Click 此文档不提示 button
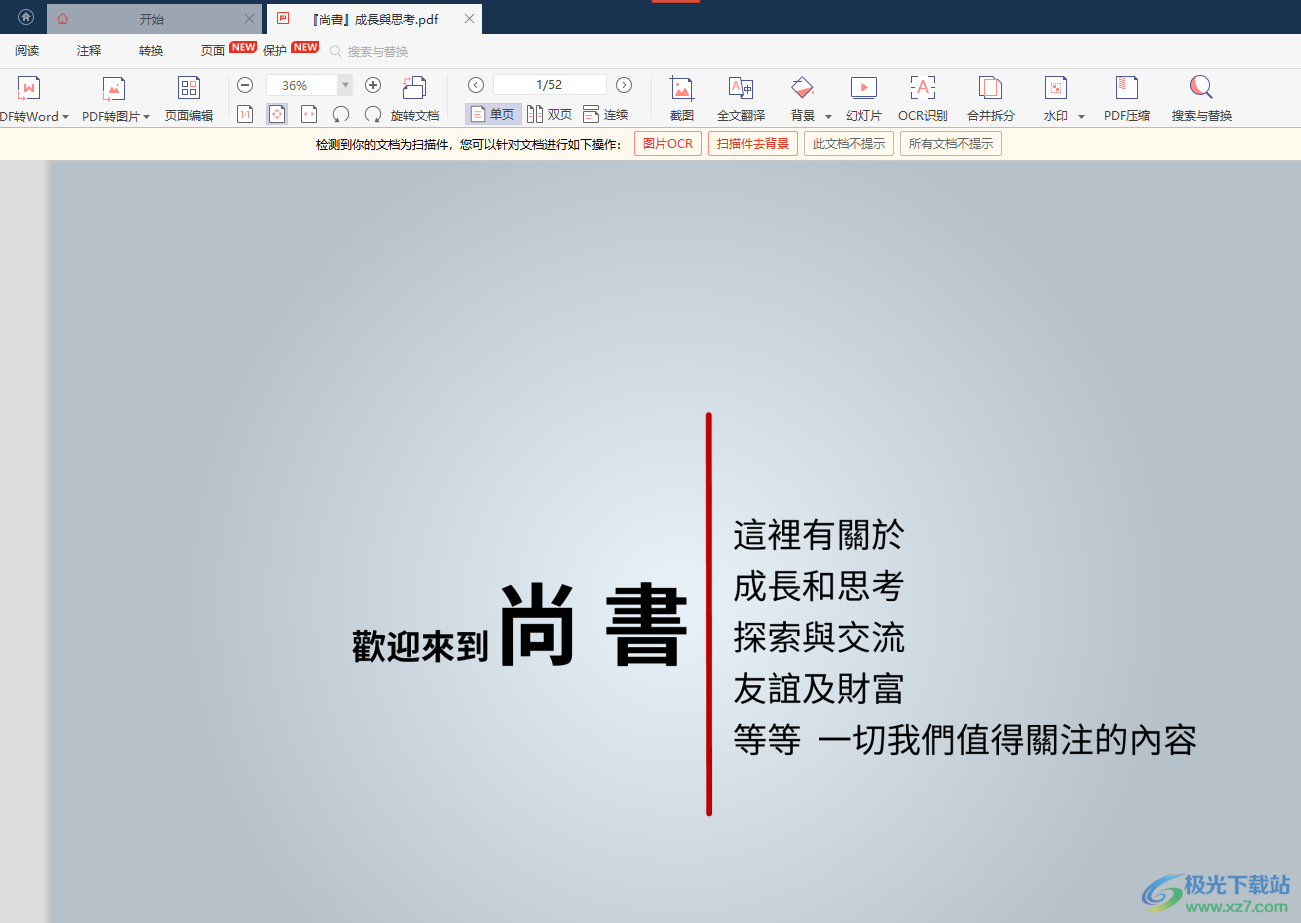This screenshot has height=923, width=1301. [x=849, y=144]
